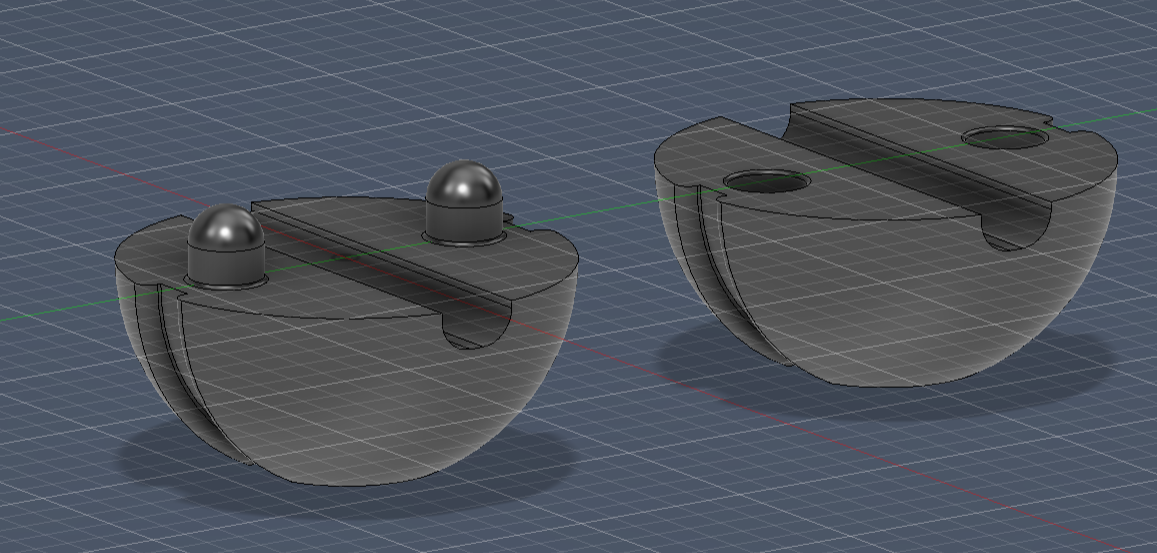This screenshot has width=1157, height=553.
Task: Pick the right round hole on right half
Action: 1006,137
